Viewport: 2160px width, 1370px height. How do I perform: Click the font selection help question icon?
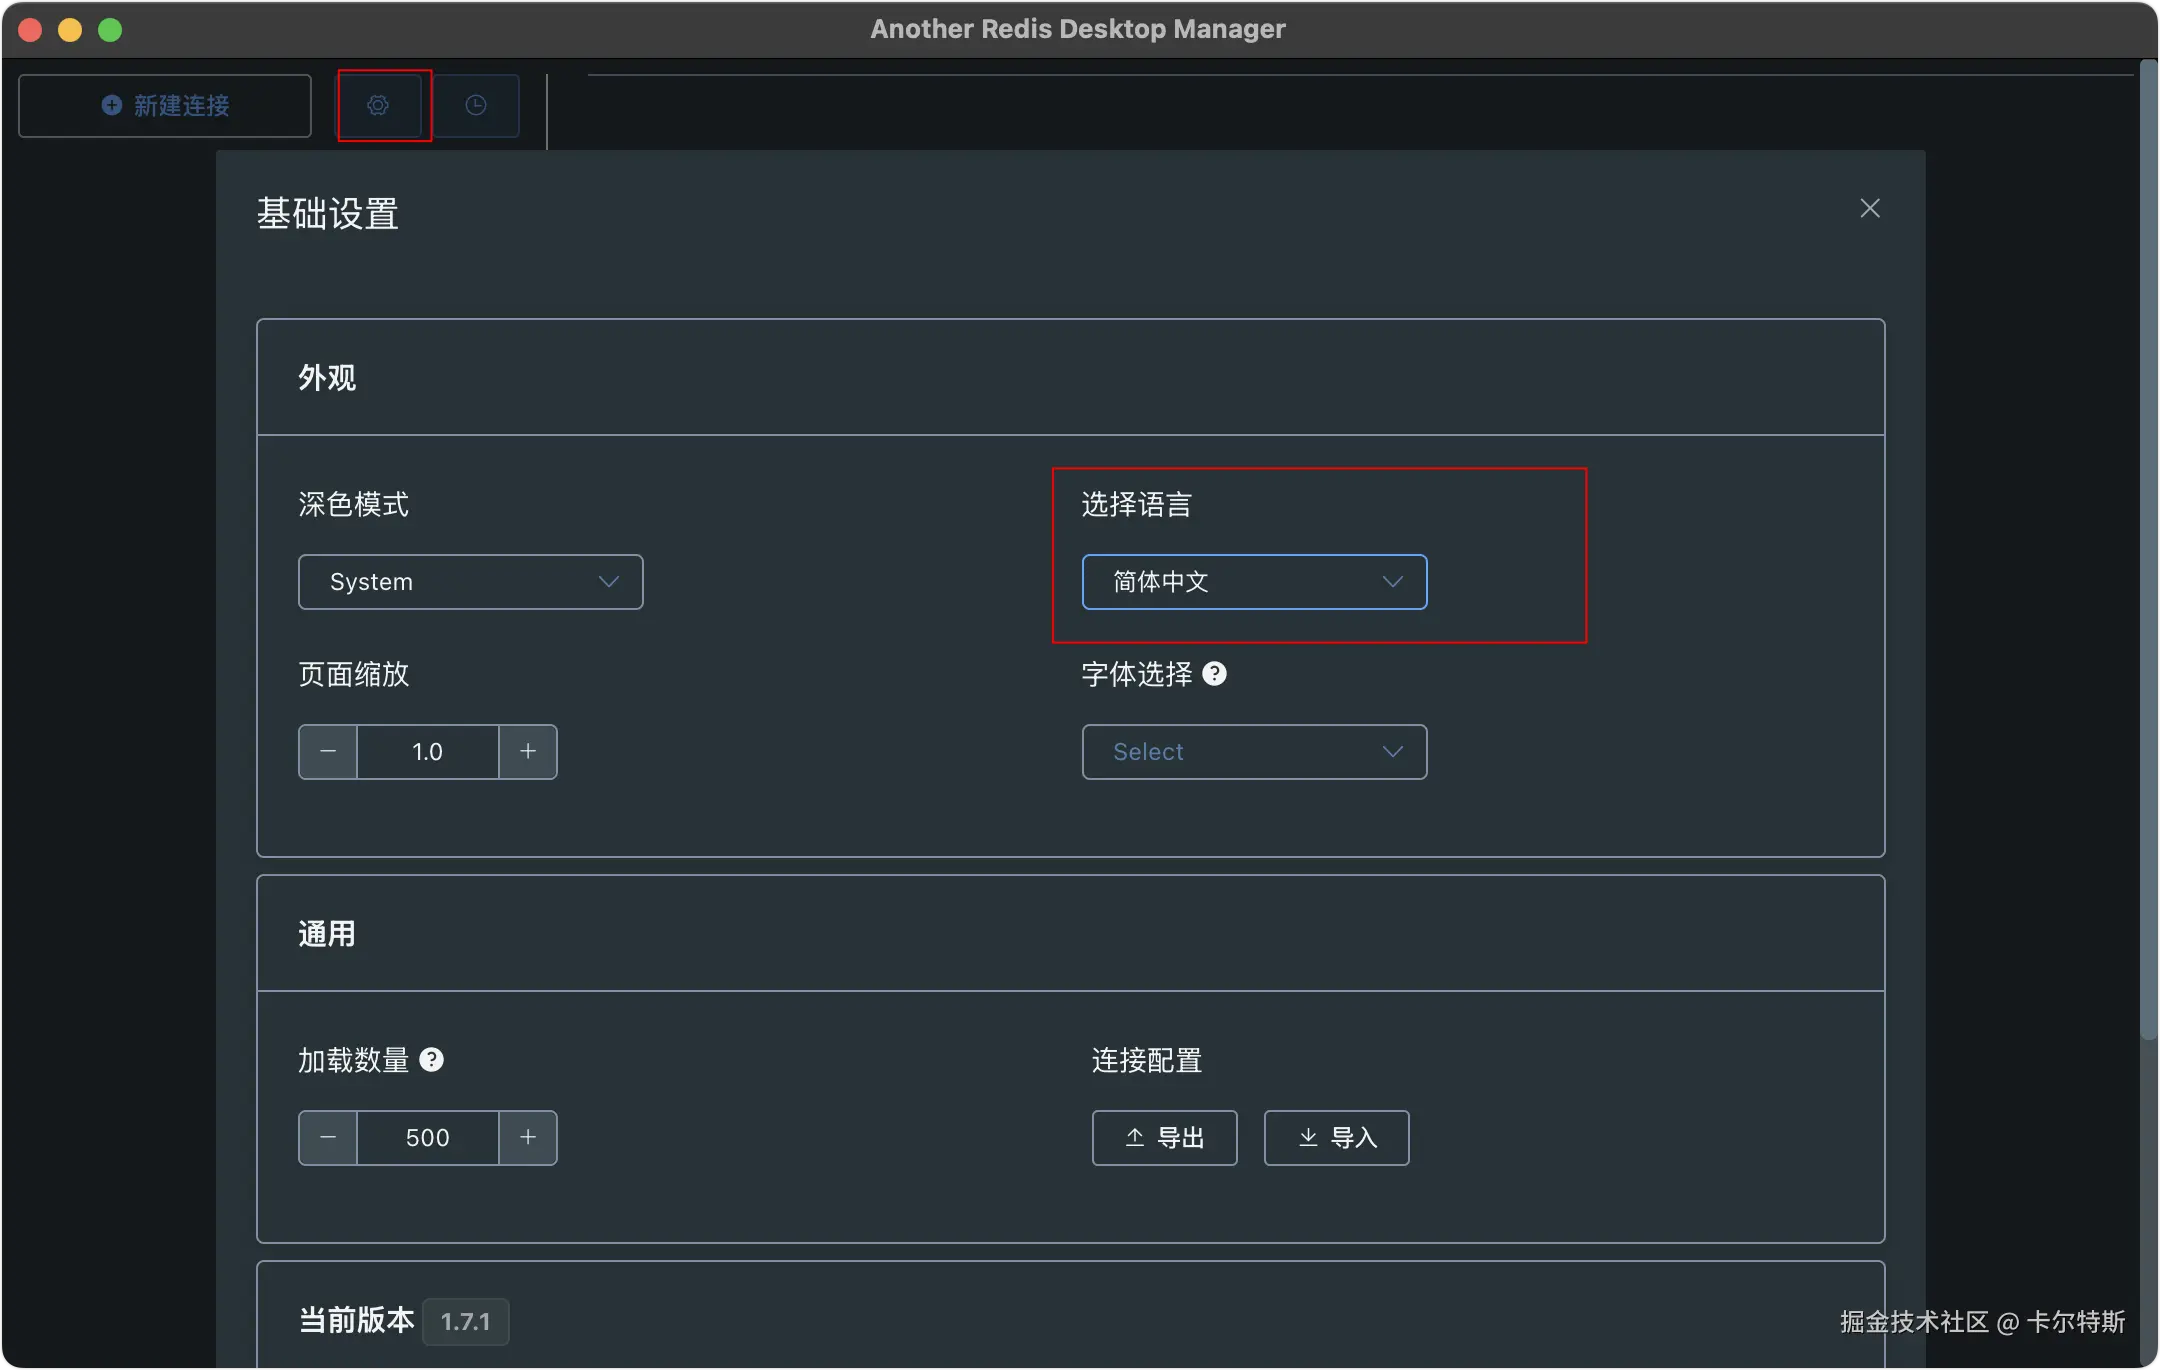1214,674
